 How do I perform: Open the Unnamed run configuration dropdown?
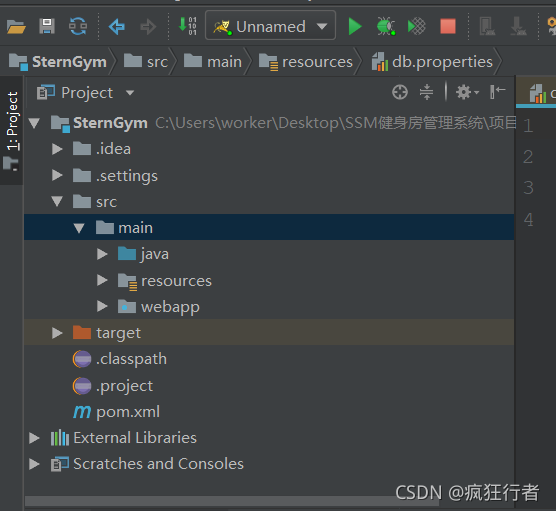[270, 26]
